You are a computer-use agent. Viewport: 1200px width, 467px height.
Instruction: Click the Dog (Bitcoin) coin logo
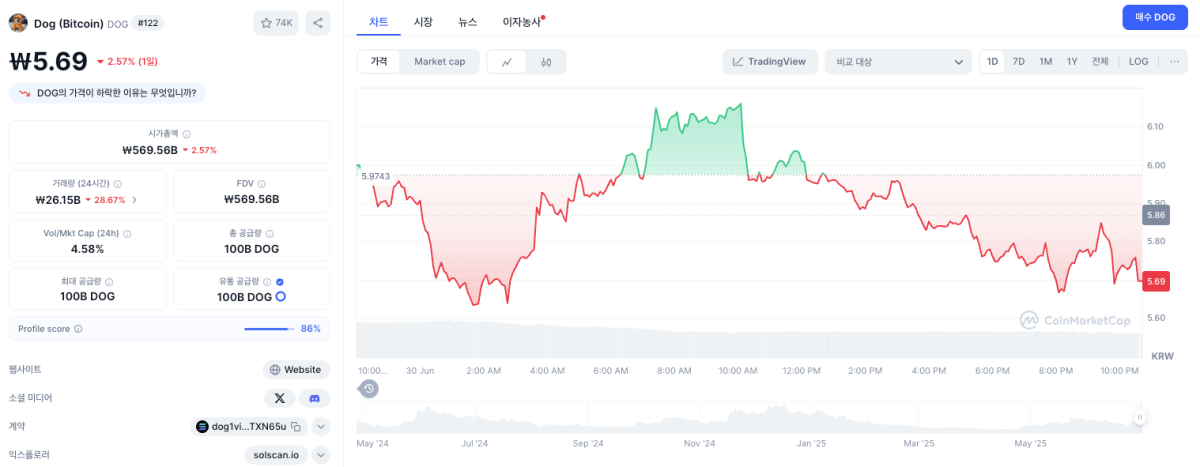pyautogui.click(x=18, y=22)
